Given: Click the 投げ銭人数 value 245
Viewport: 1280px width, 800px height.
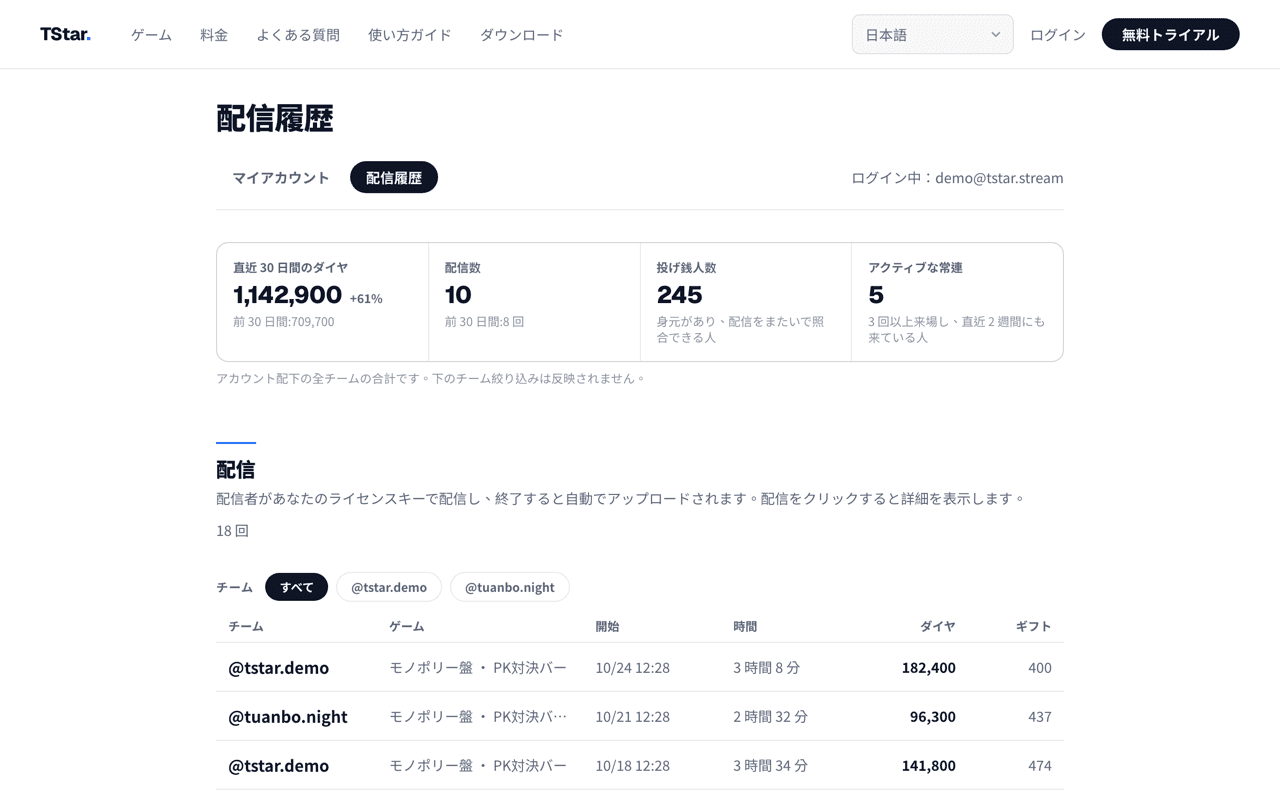Looking at the screenshot, I should tap(680, 295).
